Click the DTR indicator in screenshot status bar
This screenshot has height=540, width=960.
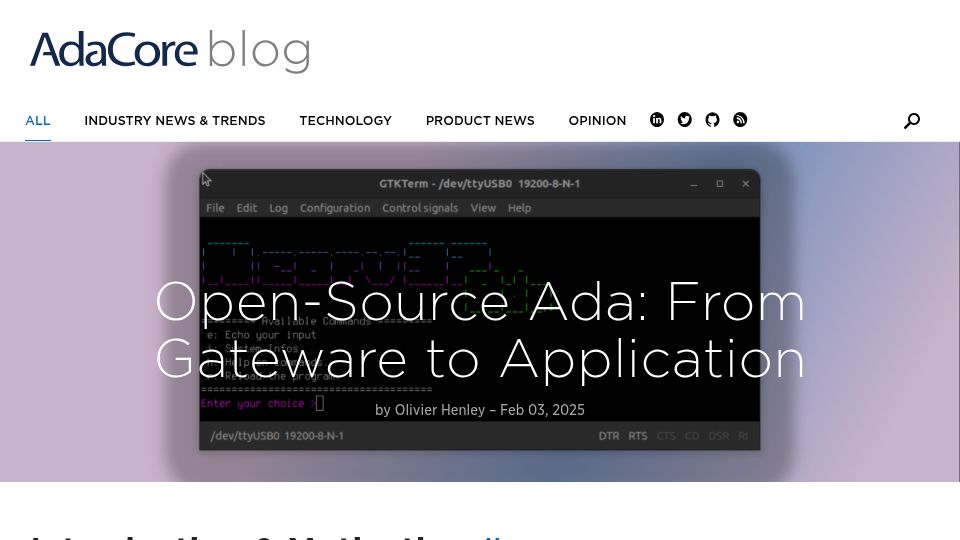pyautogui.click(x=609, y=436)
